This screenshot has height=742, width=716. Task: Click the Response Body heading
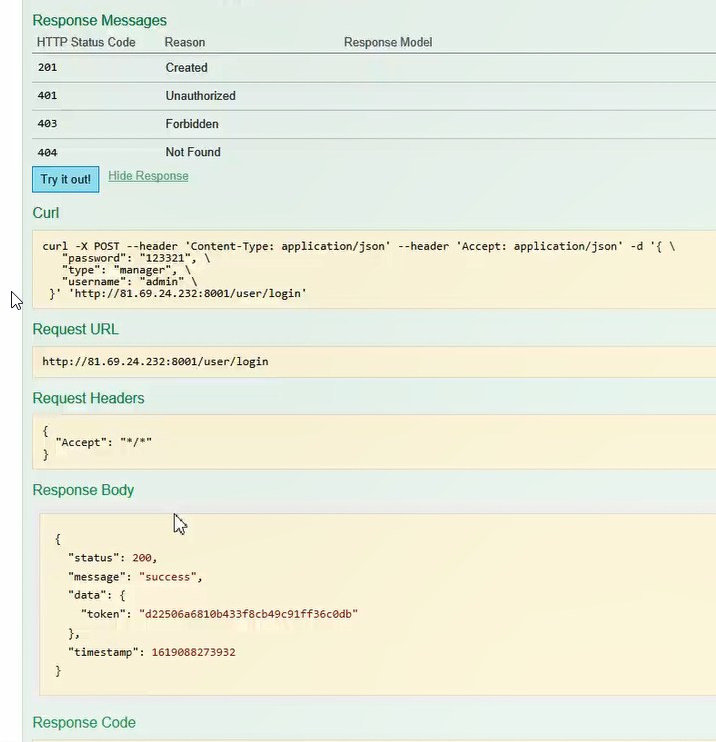click(83, 490)
